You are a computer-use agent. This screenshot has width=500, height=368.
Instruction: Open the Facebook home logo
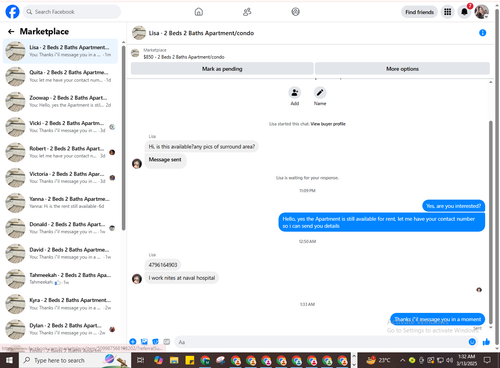click(x=12, y=12)
